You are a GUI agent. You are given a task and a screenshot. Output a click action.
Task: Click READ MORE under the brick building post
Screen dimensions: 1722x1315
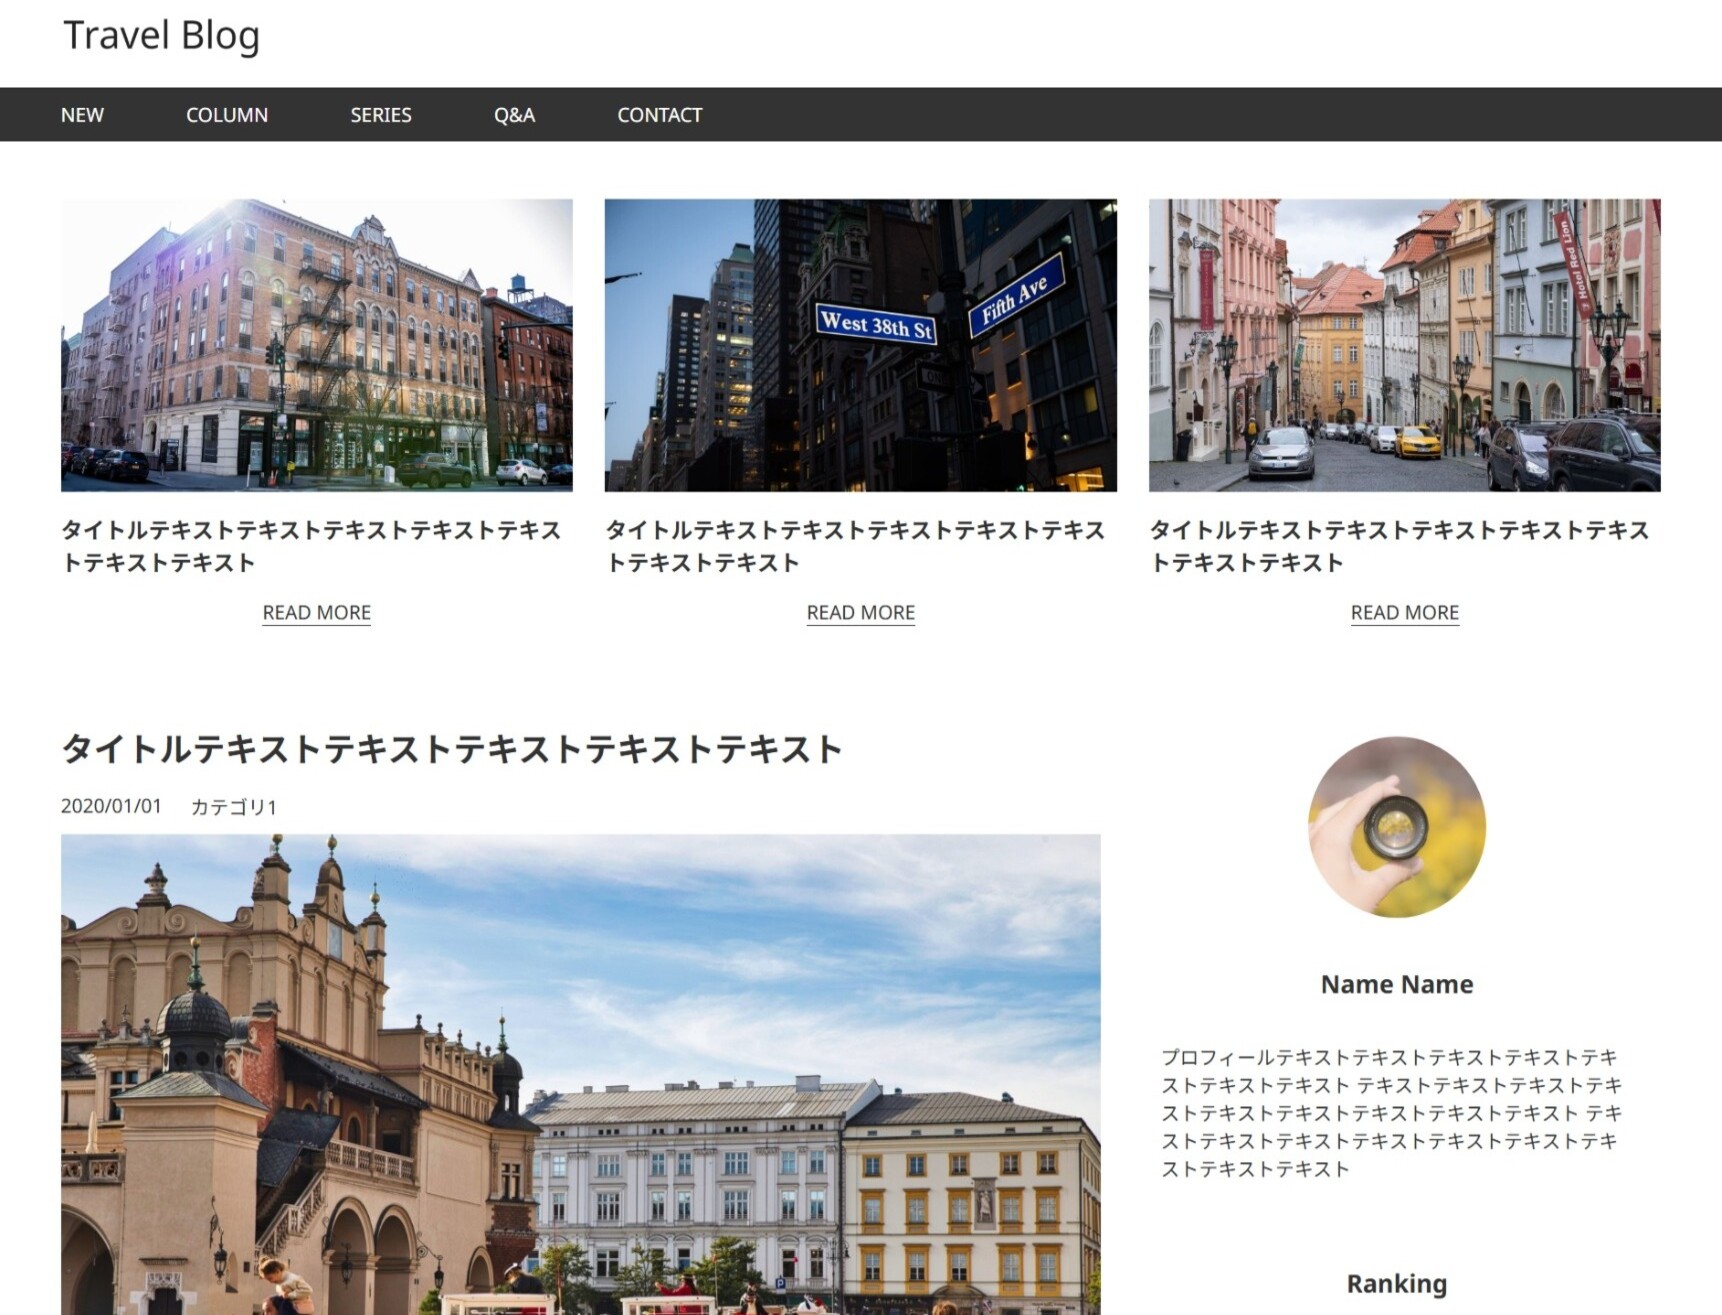tap(316, 613)
